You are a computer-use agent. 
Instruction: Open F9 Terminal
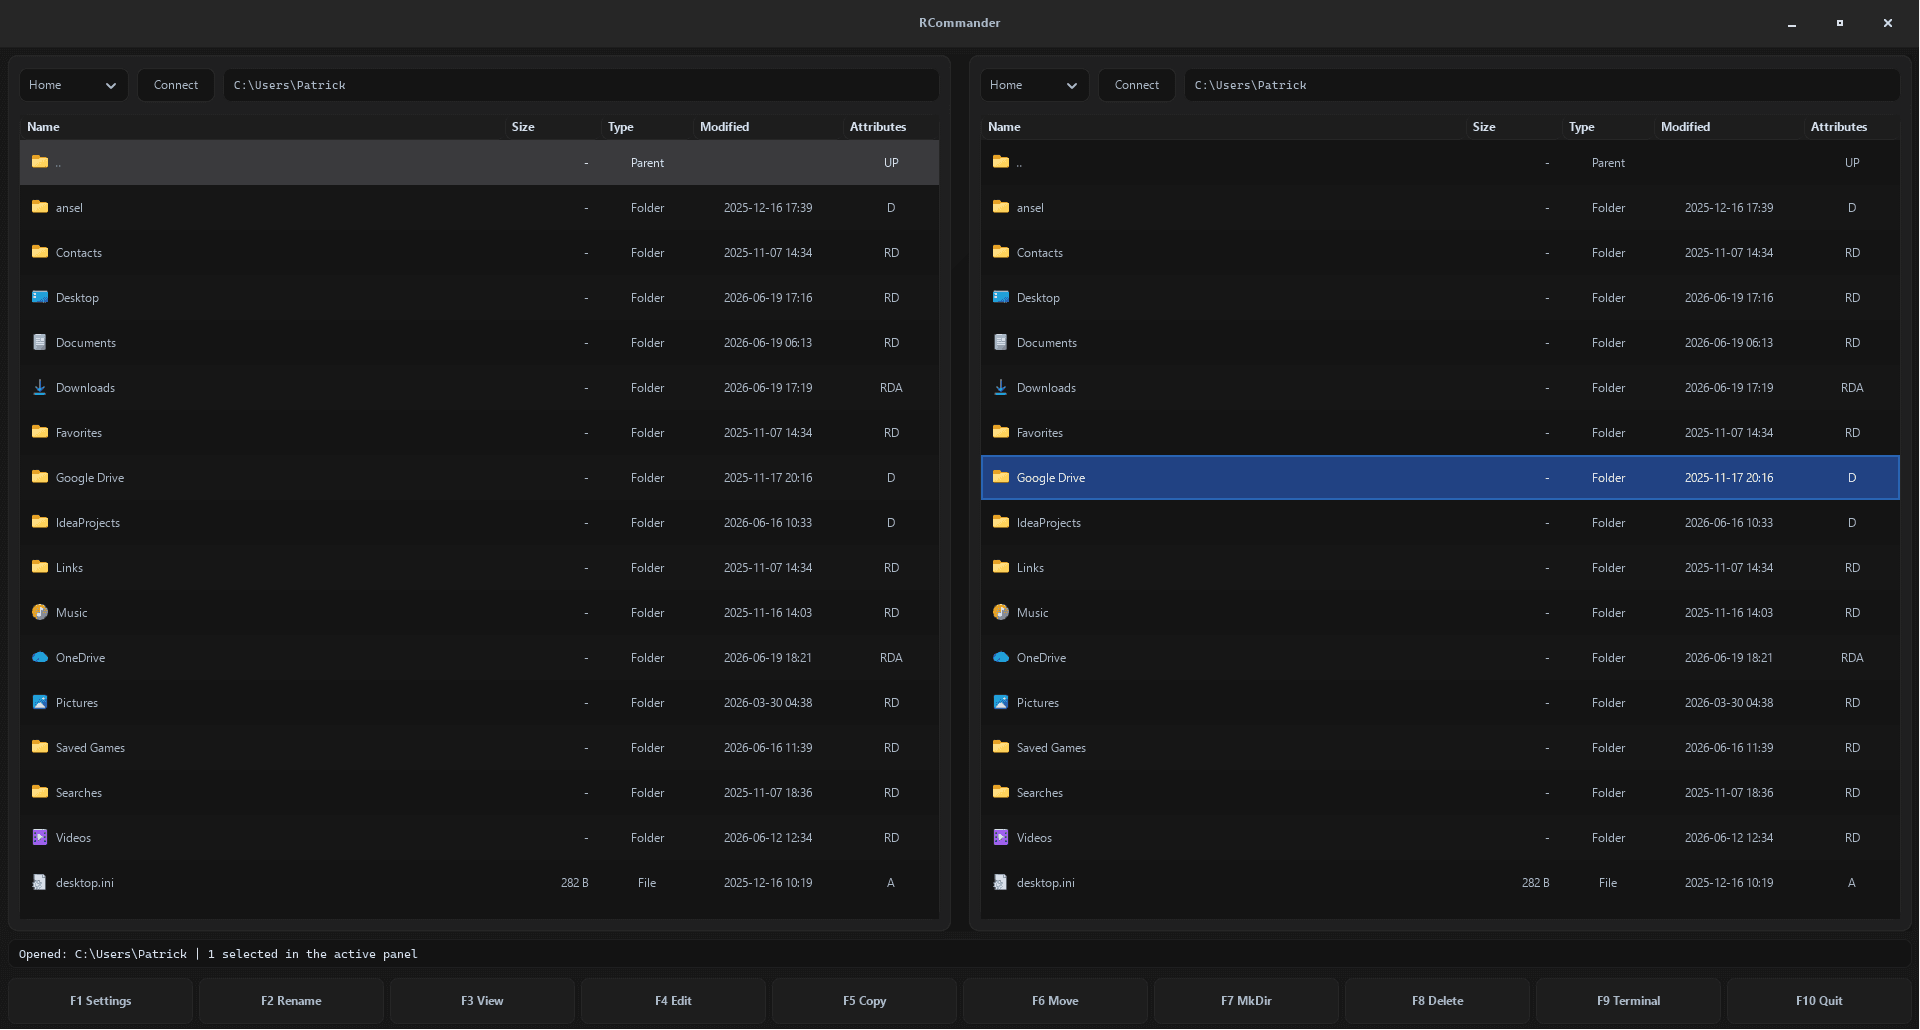(1629, 1001)
